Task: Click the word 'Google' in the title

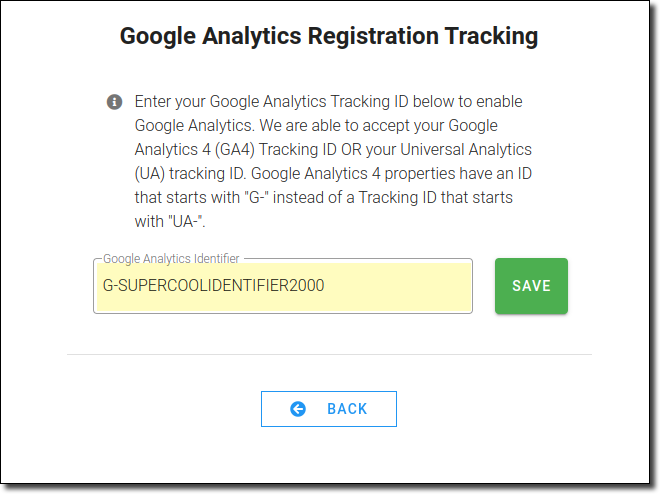Action: 158,37
